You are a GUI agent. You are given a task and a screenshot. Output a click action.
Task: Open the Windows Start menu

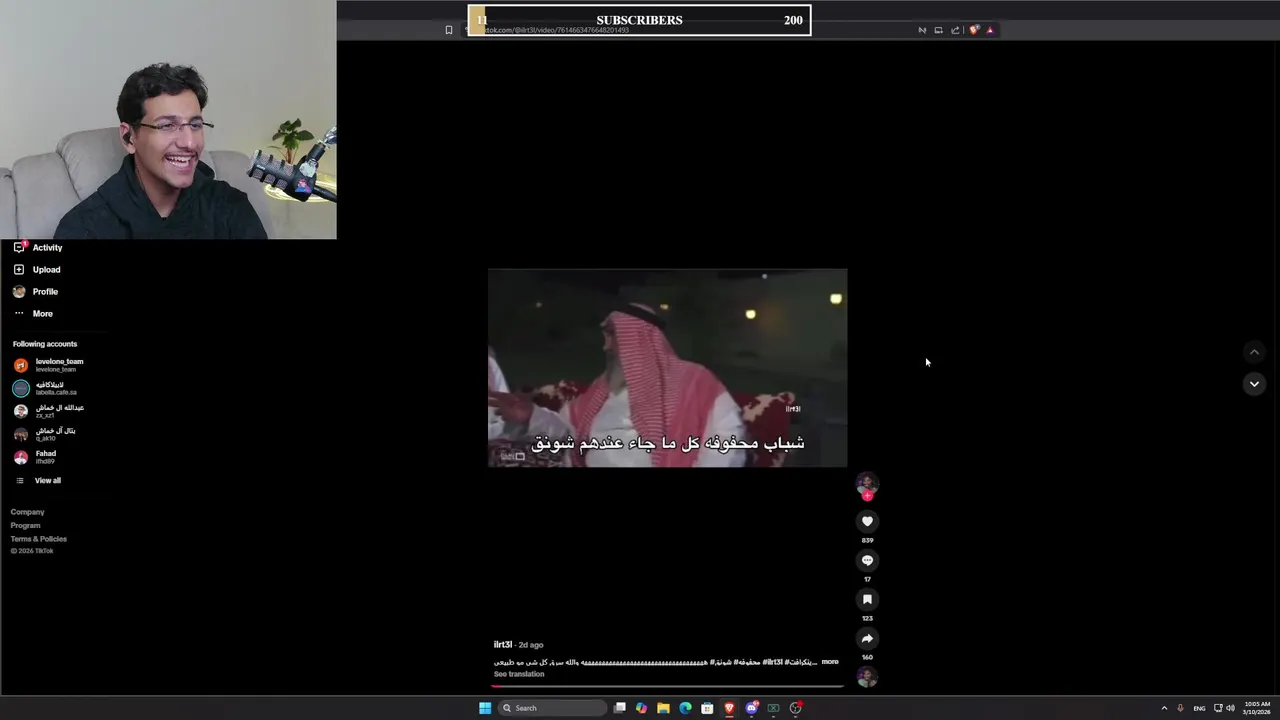click(485, 708)
